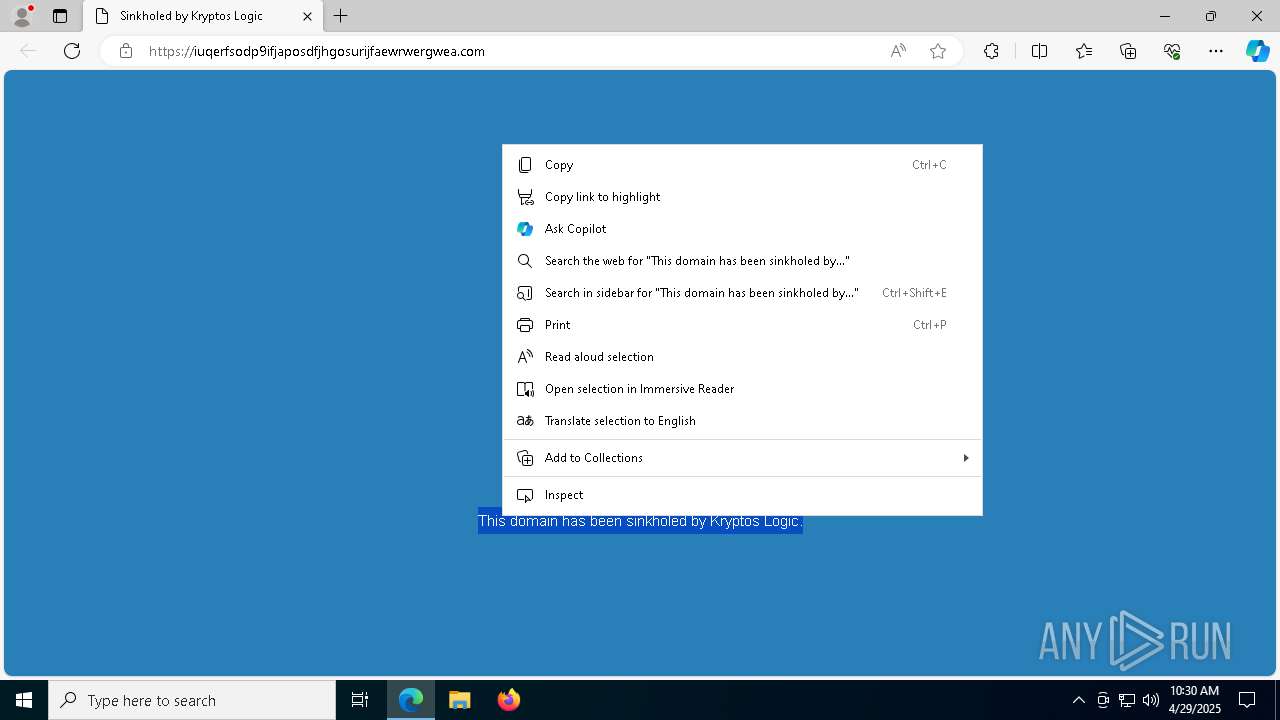Image resolution: width=1280 pixels, height=720 pixels.
Task: Choose Search in sidebar for selection
Action: point(742,293)
